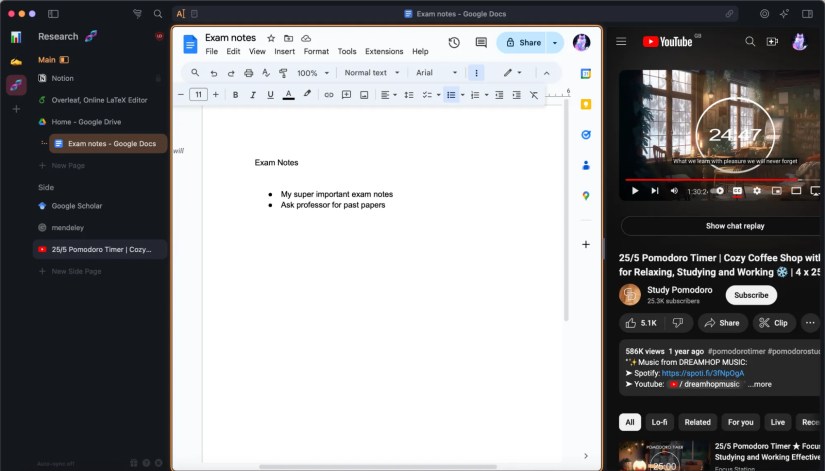Open the text color picker
The height and width of the screenshot is (471, 825).
coord(288,95)
